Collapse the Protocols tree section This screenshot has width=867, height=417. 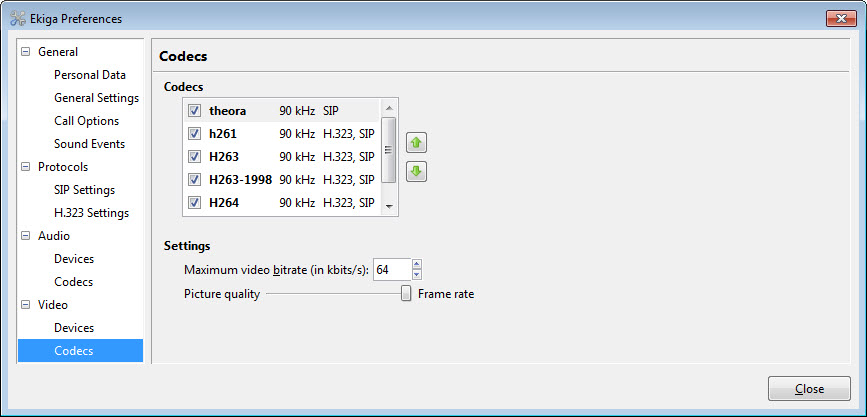click(24, 167)
